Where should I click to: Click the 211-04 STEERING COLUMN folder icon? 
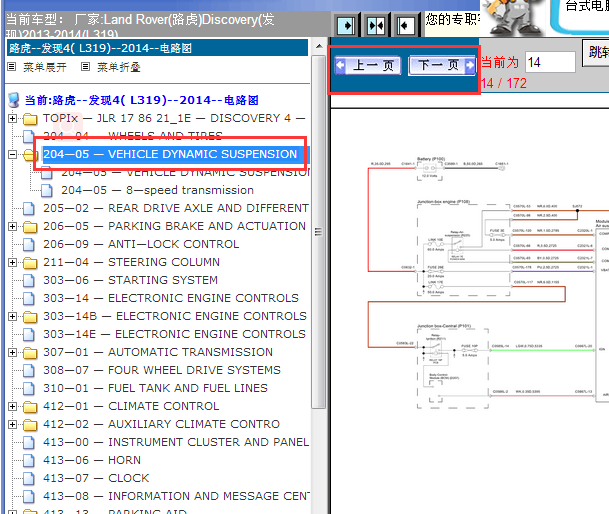30,263
